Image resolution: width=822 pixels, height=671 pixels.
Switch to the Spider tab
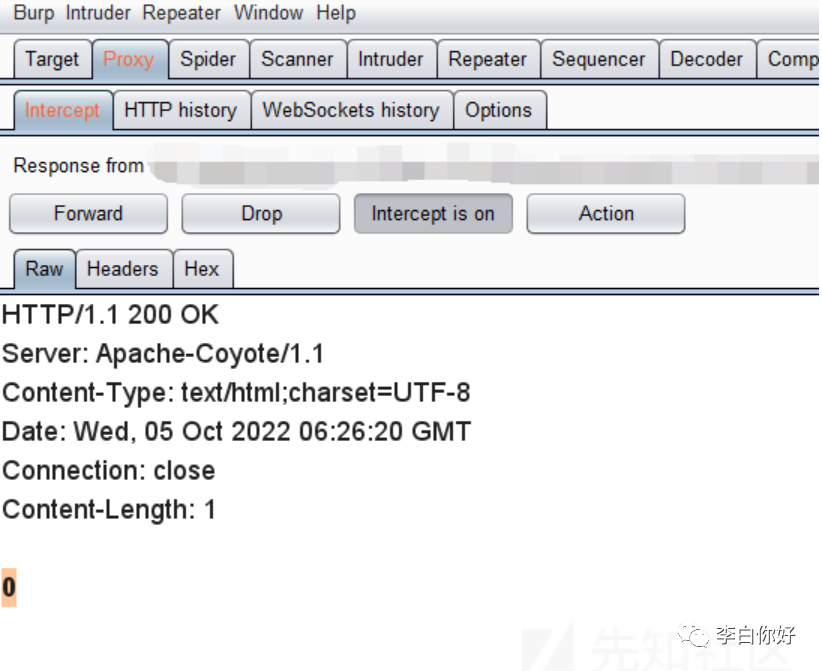tap(209, 59)
